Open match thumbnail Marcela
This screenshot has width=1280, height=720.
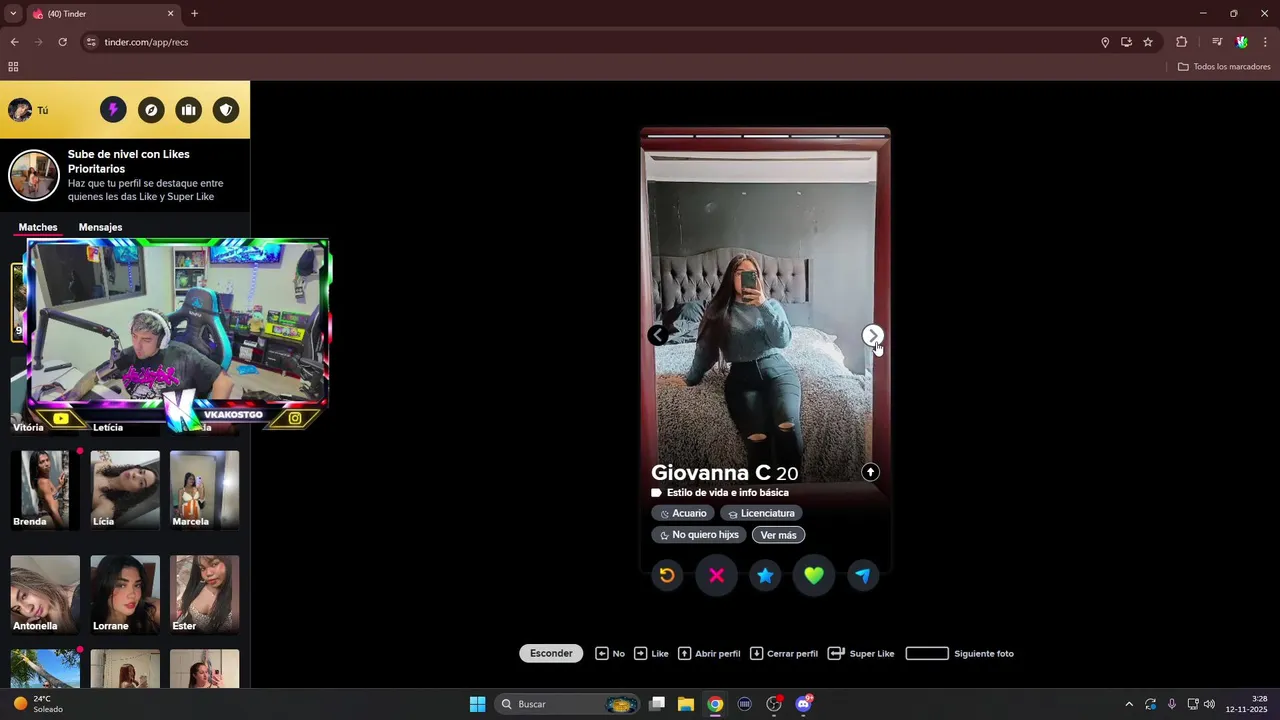coord(205,489)
